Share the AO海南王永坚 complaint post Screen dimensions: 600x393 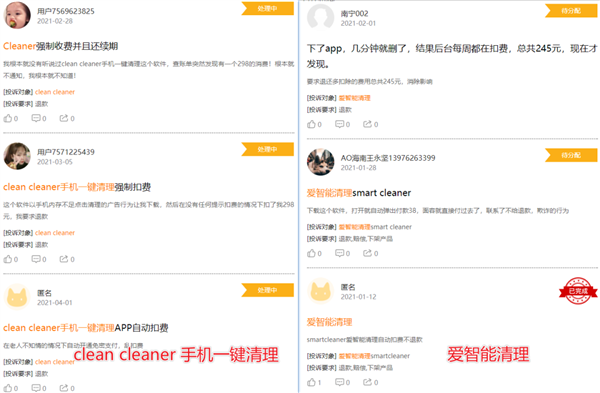[370, 253]
